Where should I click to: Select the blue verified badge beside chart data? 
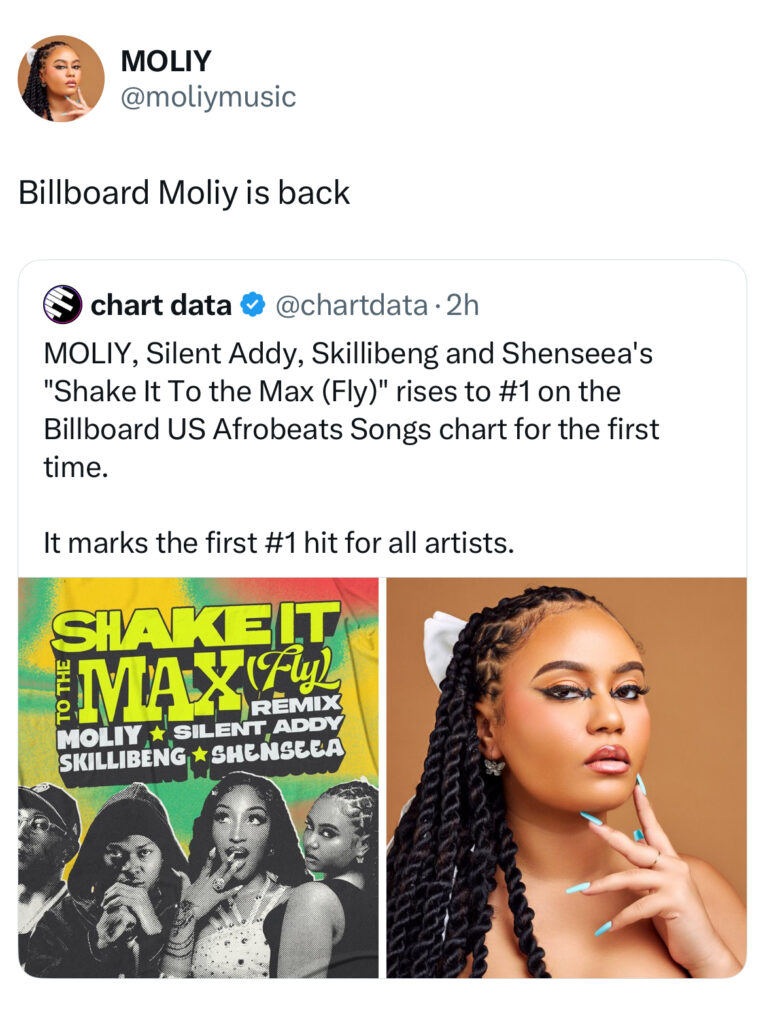(x=253, y=305)
